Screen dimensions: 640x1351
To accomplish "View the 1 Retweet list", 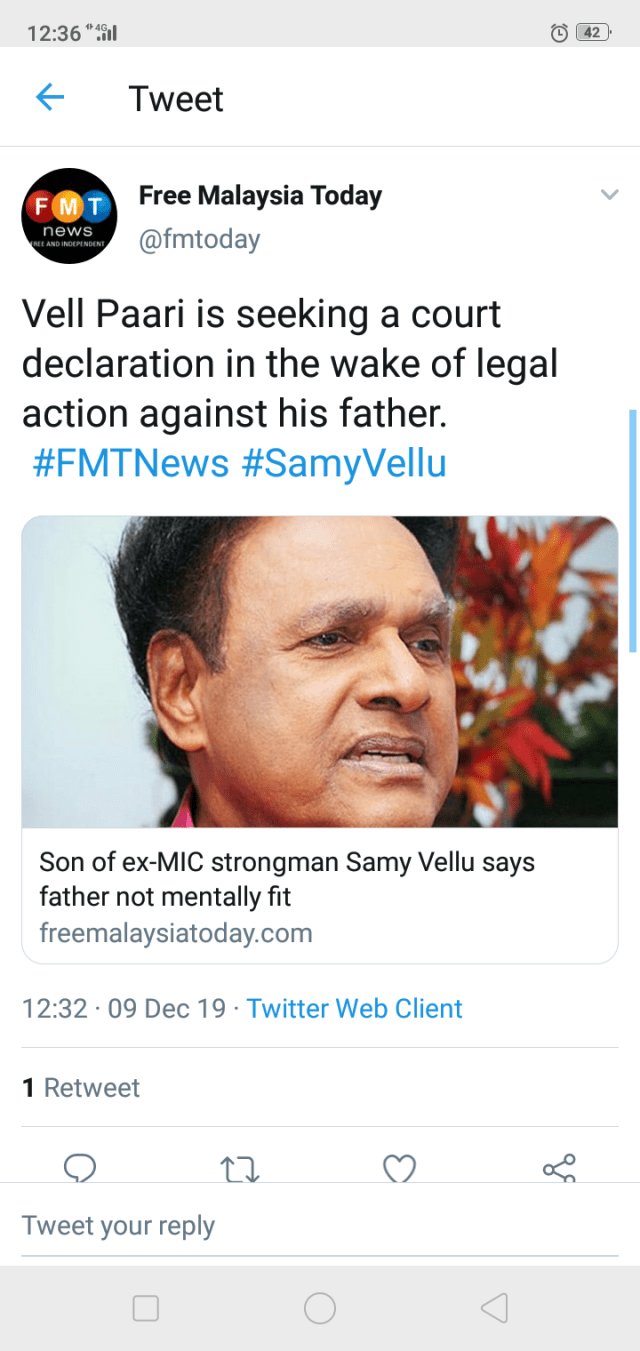I will (82, 1087).
